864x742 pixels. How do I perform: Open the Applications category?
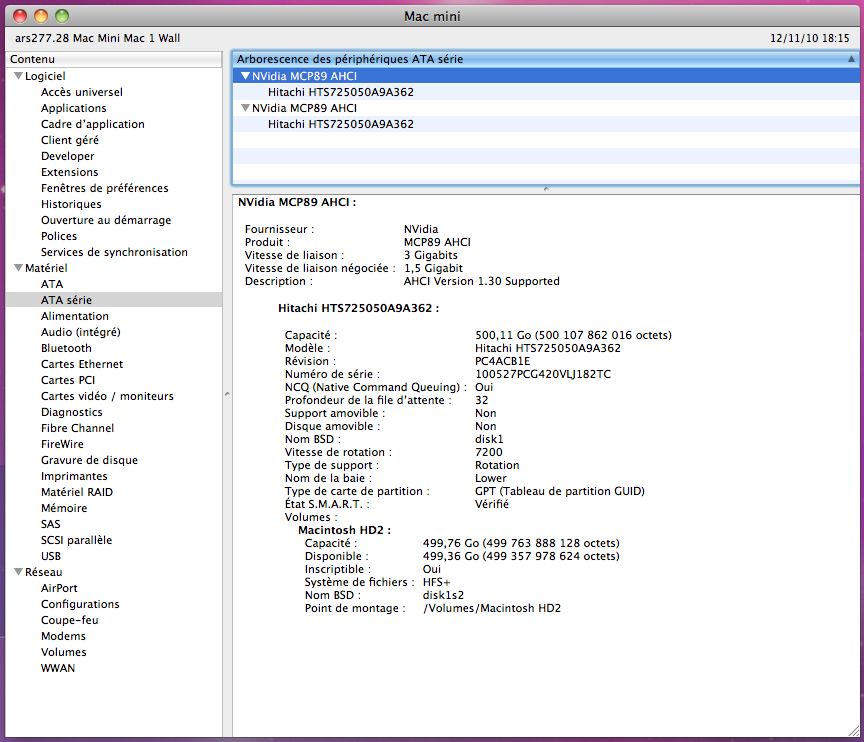click(x=74, y=108)
